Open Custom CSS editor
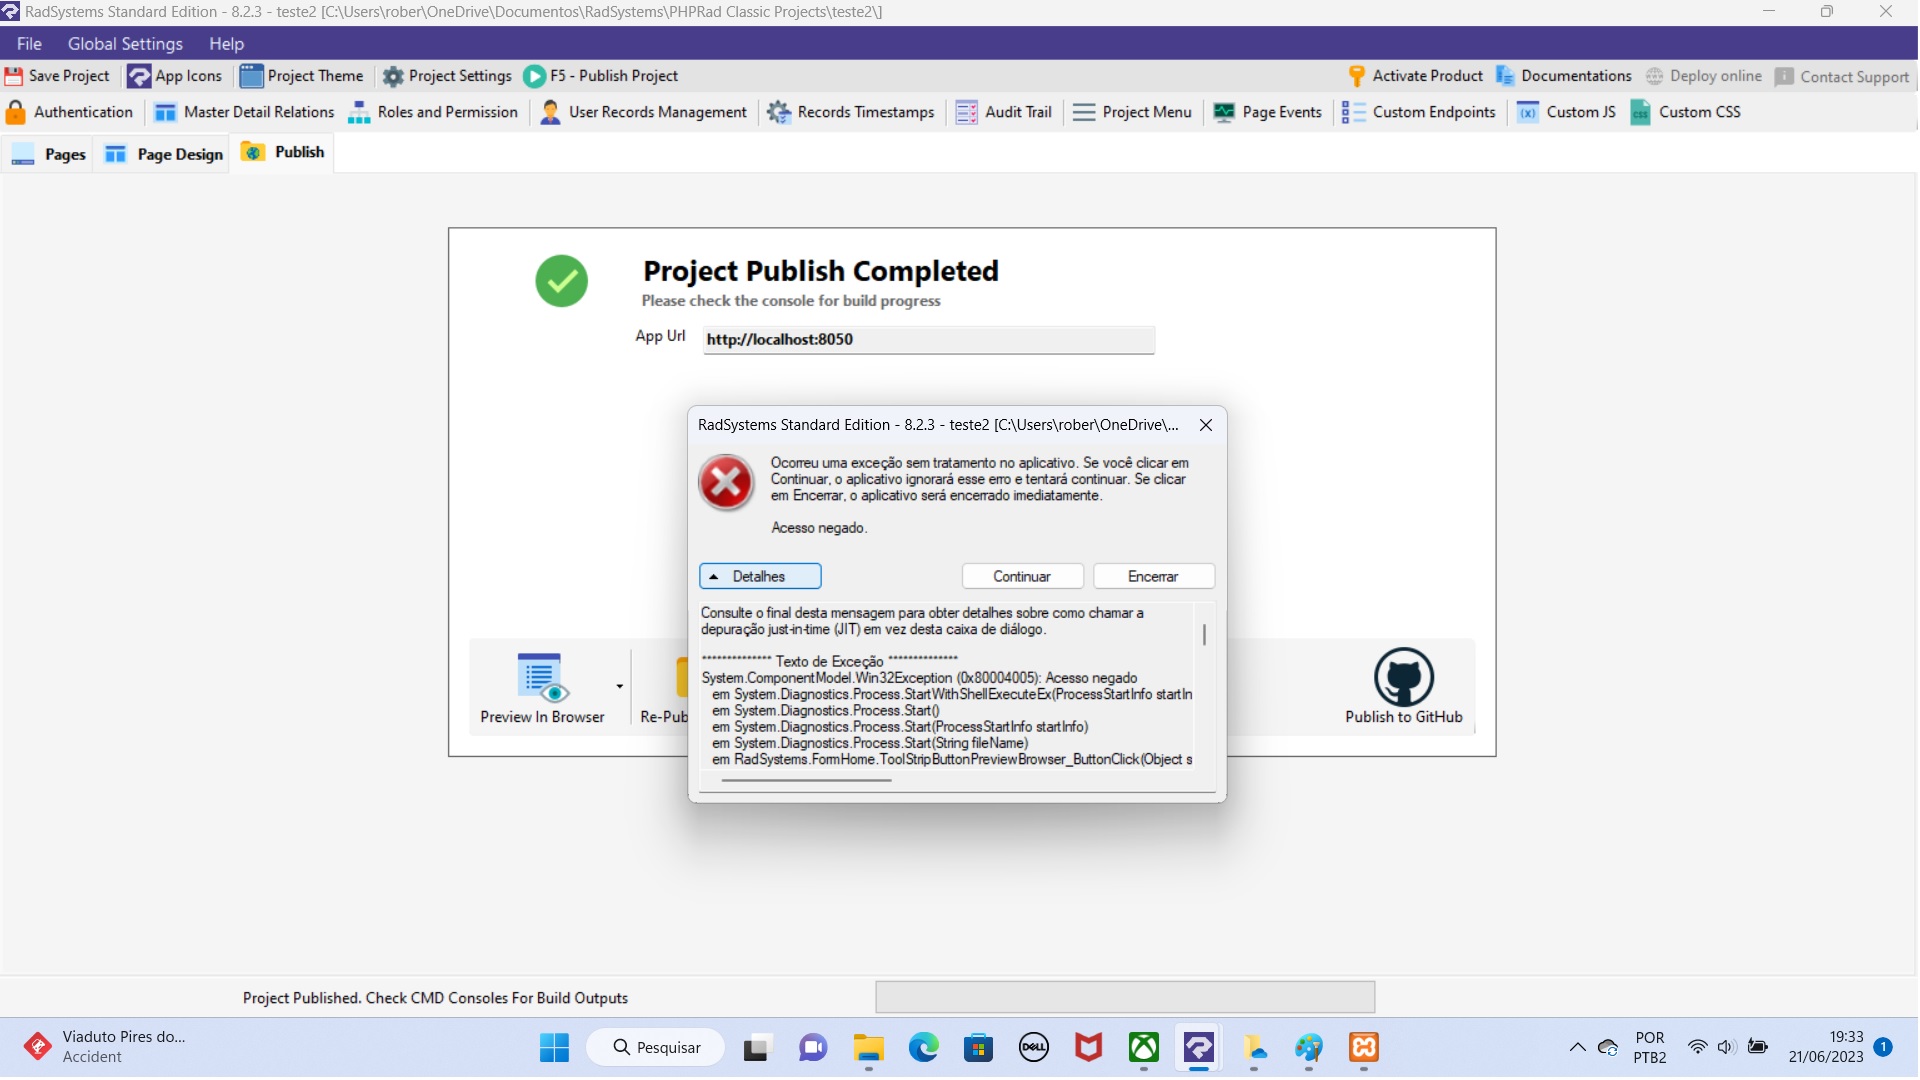 (1686, 112)
